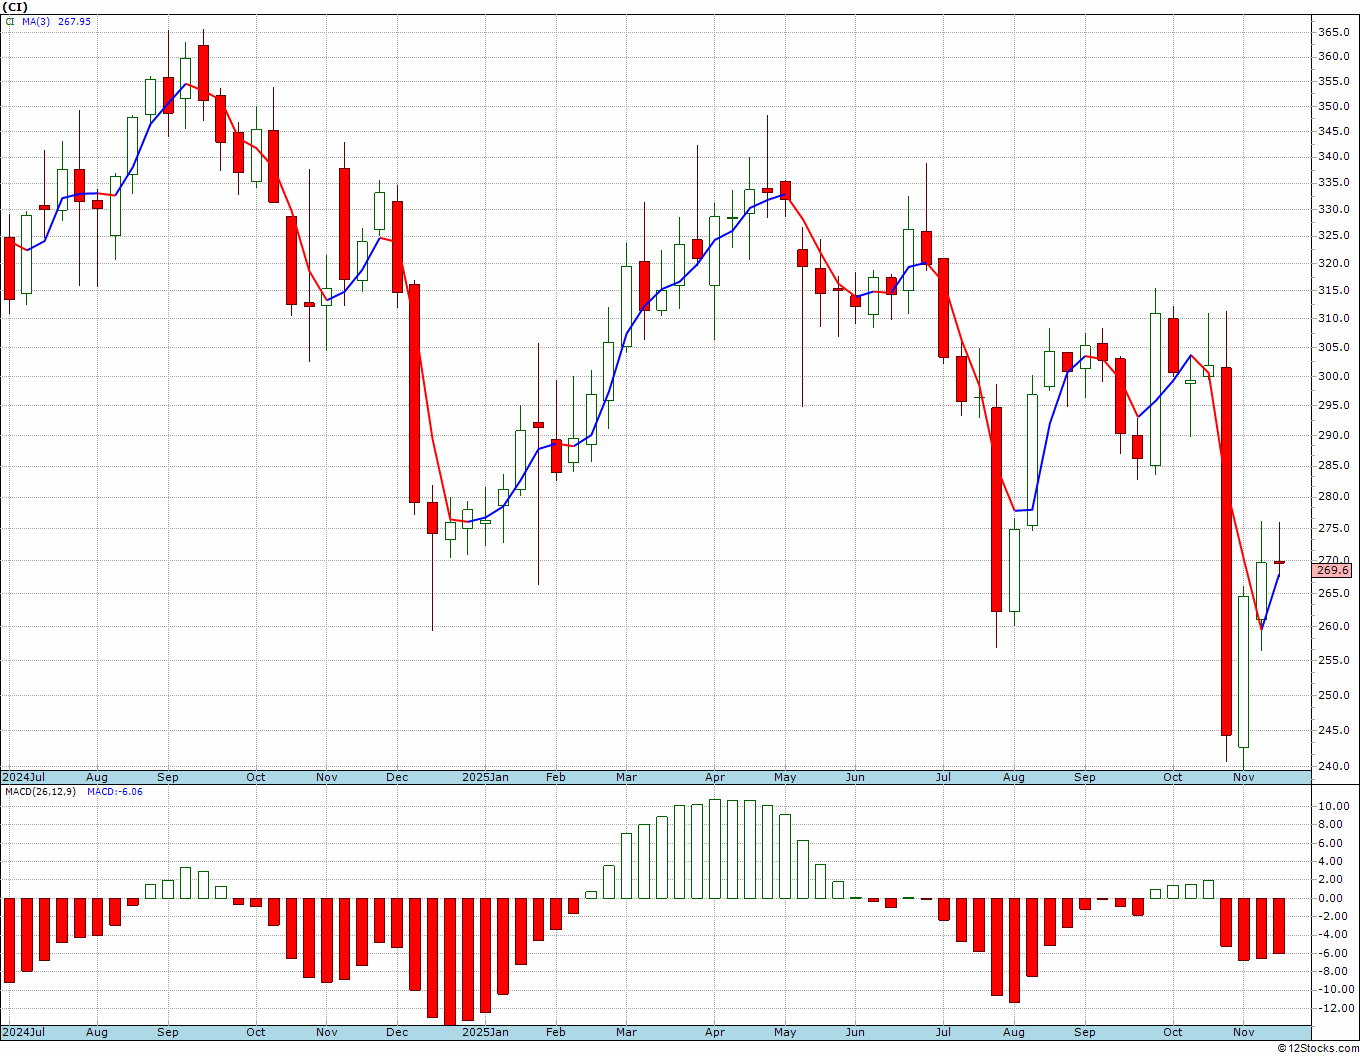Click the 300.0 price axis label
The width and height of the screenshot is (1360, 1056).
pyautogui.click(x=1333, y=376)
